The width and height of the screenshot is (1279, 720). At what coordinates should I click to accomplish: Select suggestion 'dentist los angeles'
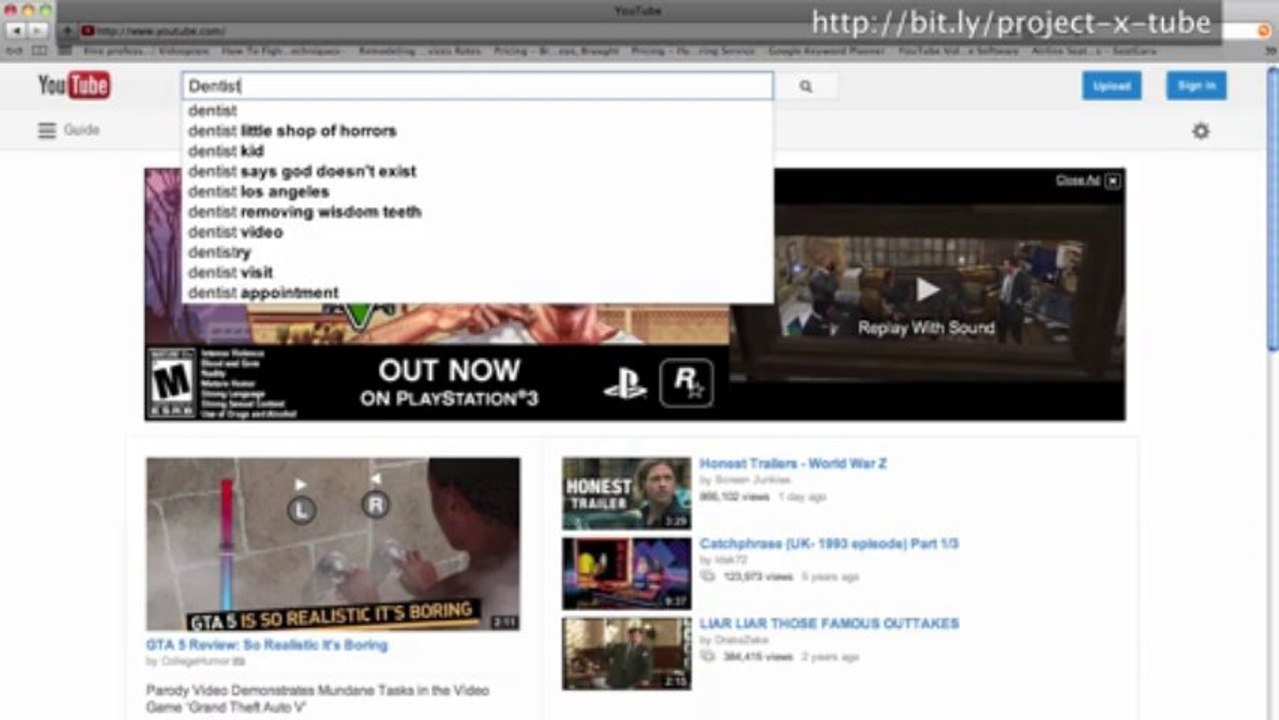pyautogui.click(x=477, y=192)
